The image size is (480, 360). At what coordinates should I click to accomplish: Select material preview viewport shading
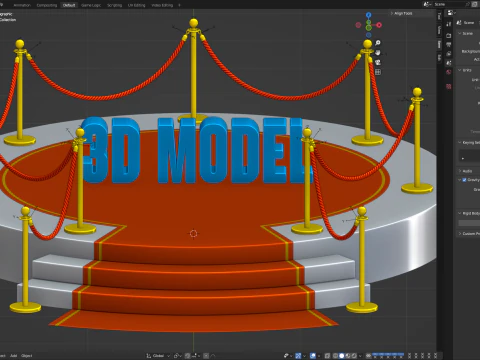click(x=348, y=356)
